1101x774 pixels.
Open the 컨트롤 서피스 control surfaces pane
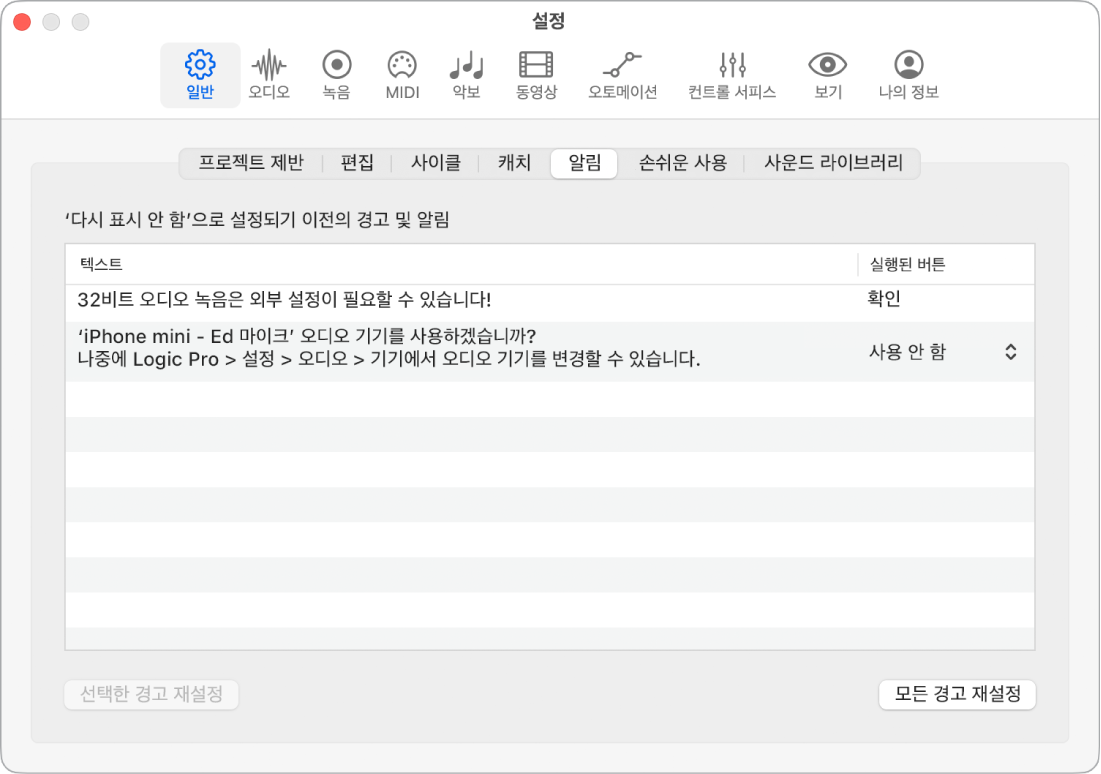pos(732,75)
